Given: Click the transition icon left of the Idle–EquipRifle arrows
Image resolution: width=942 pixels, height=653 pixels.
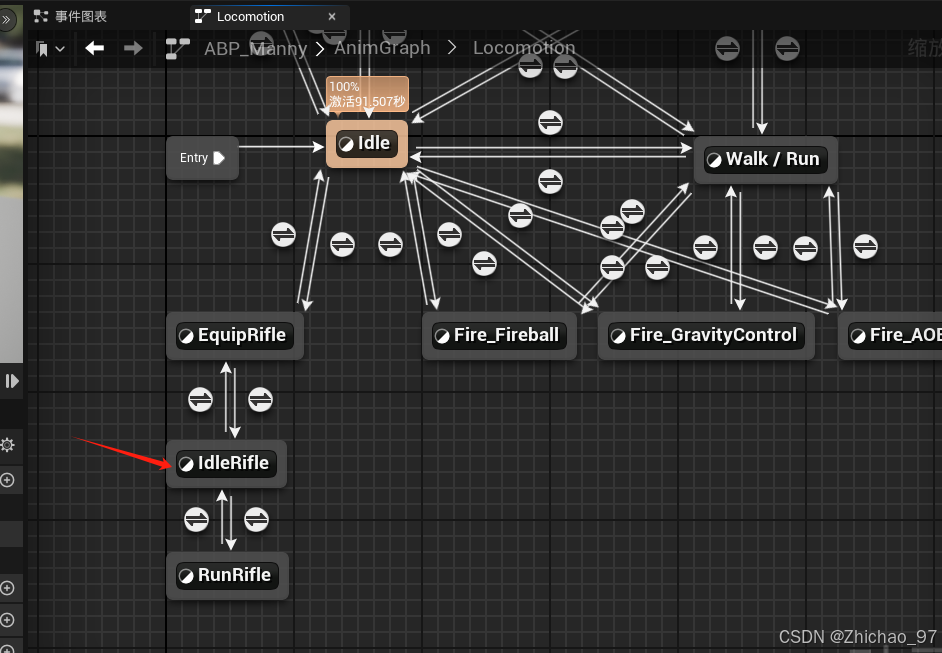Looking at the screenshot, I should tap(283, 234).
